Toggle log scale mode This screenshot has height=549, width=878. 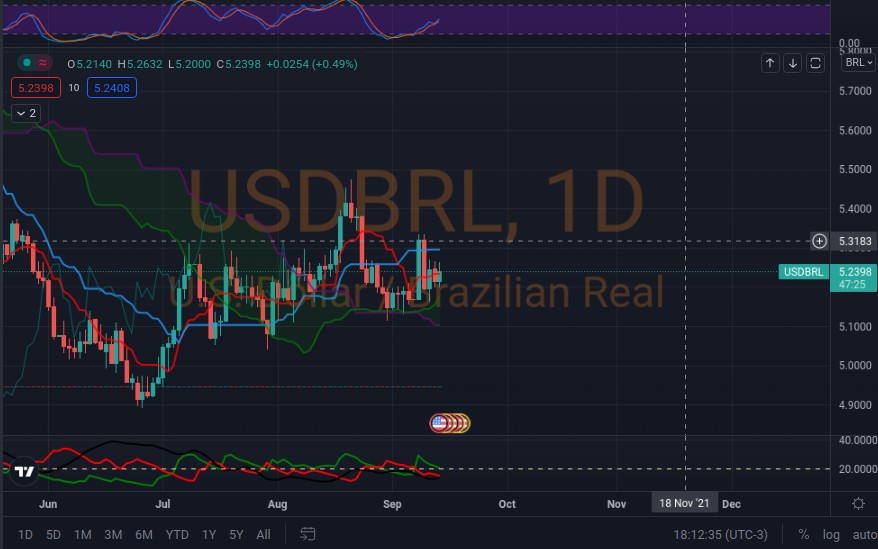(831, 534)
